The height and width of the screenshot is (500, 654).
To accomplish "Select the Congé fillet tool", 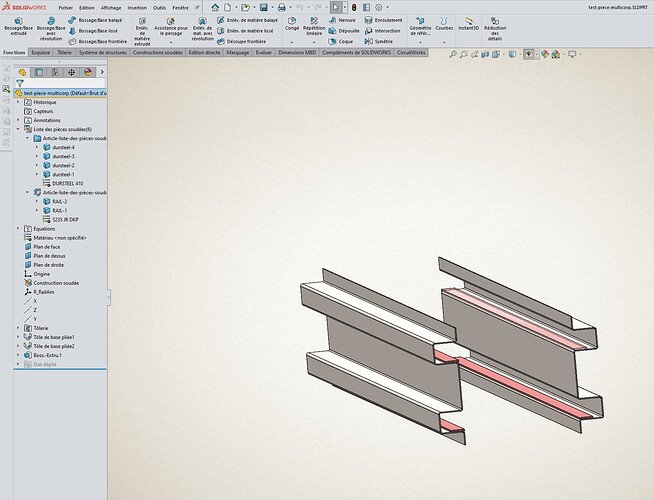I will pyautogui.click(x=292, y=24).
